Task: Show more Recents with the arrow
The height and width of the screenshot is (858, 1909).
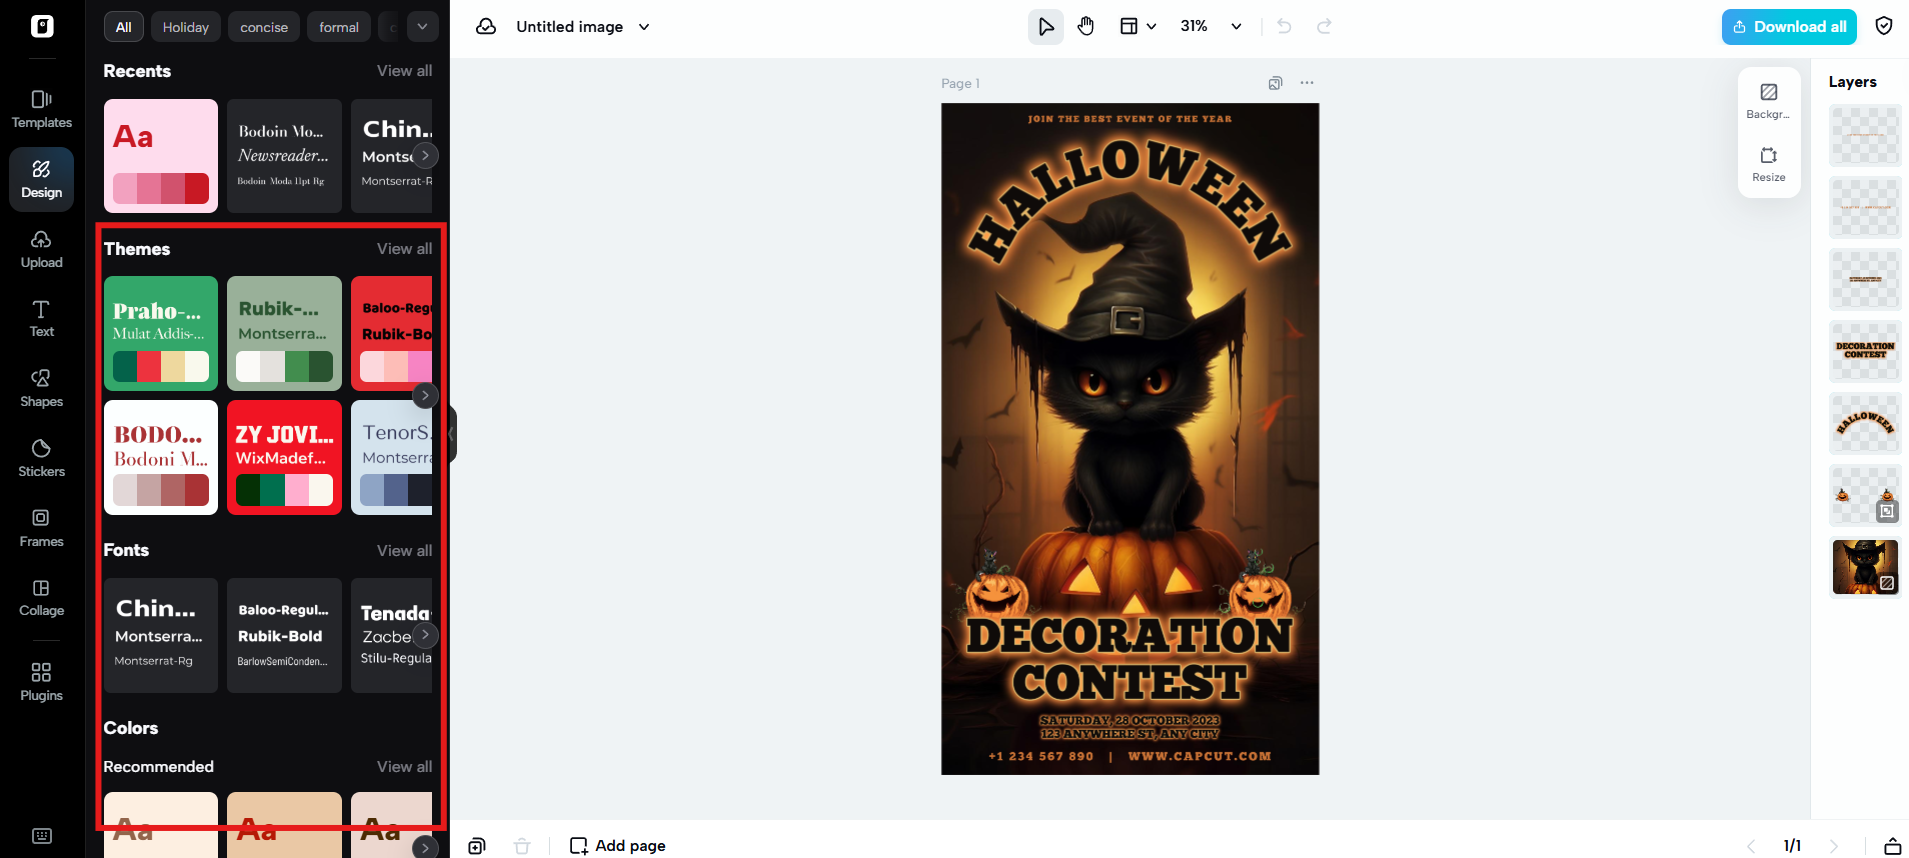Action: point(425,155)
